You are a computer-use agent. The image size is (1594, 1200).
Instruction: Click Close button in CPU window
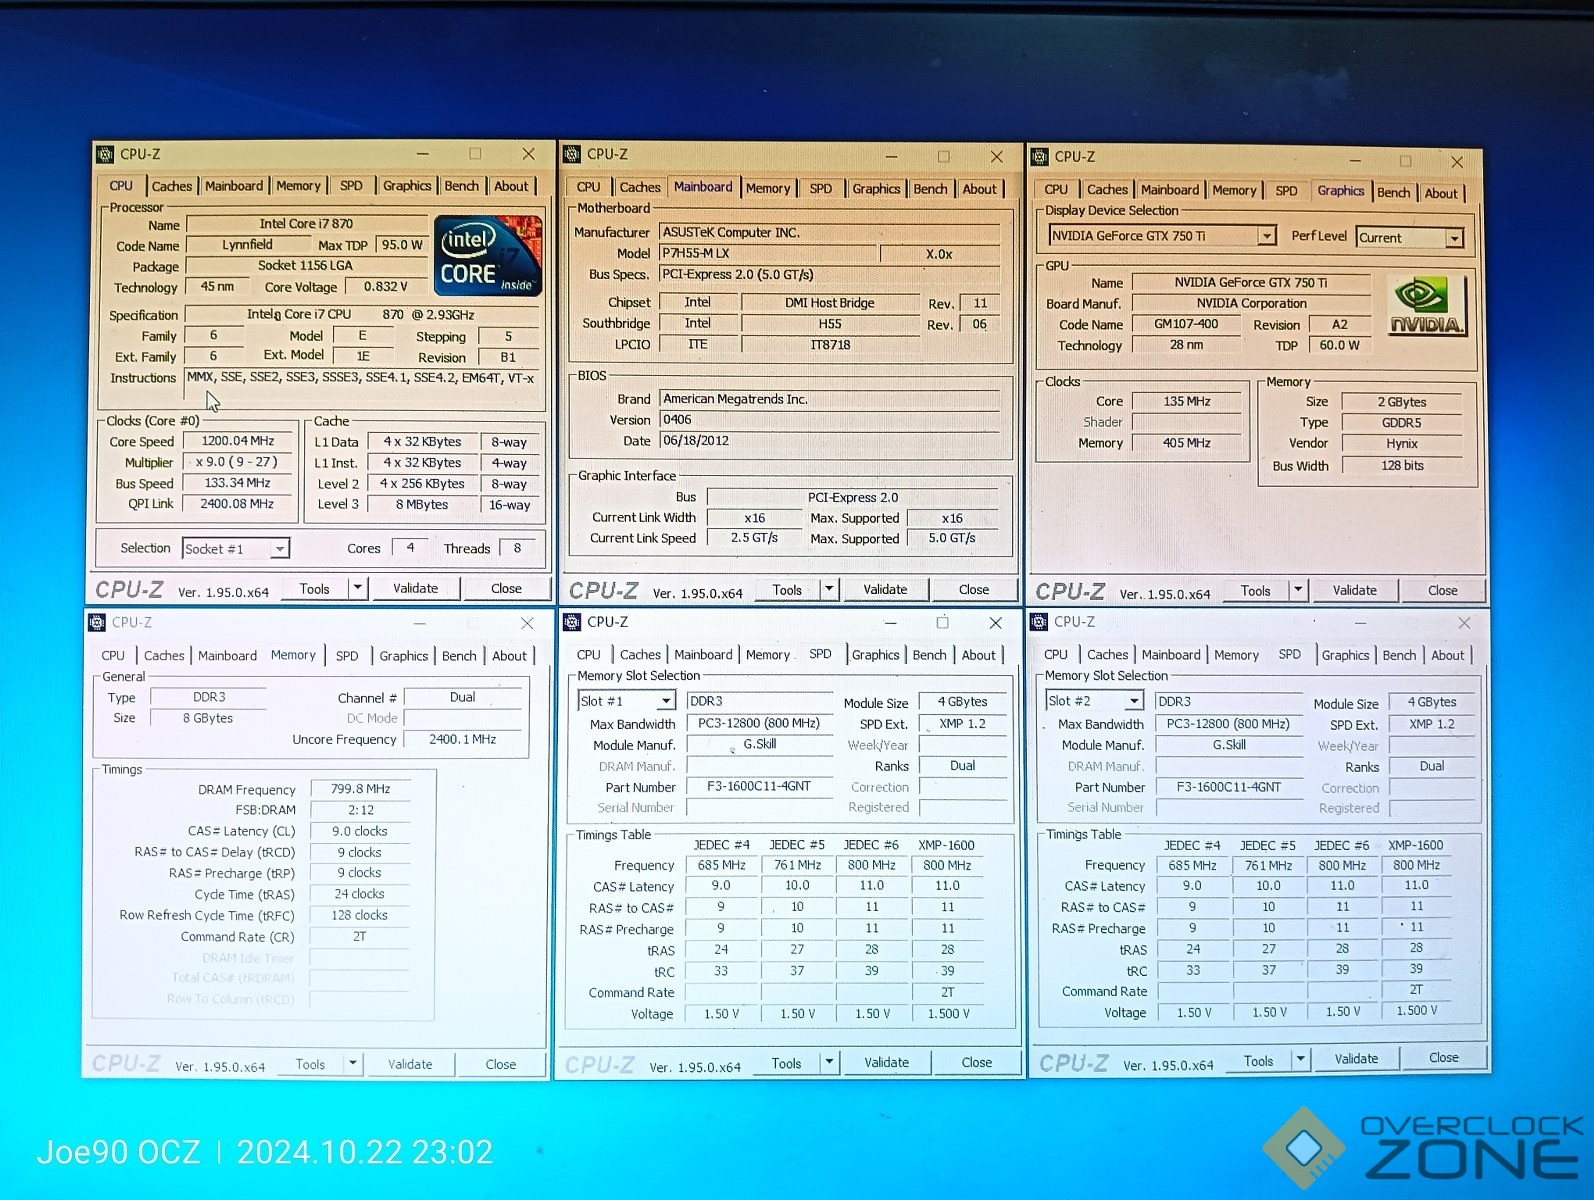[506, 588]
